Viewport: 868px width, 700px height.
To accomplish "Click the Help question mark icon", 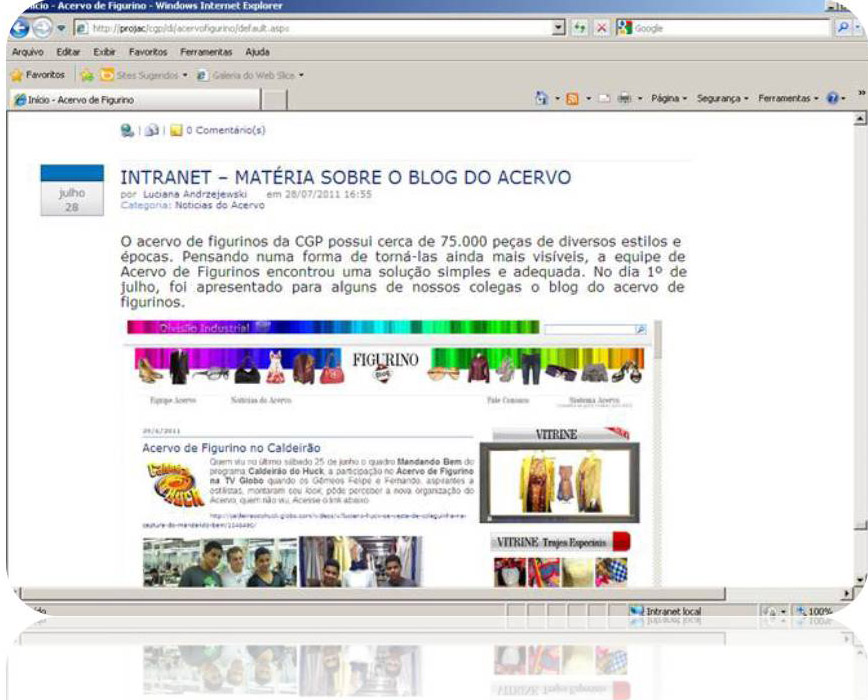I will pos(832,99).
